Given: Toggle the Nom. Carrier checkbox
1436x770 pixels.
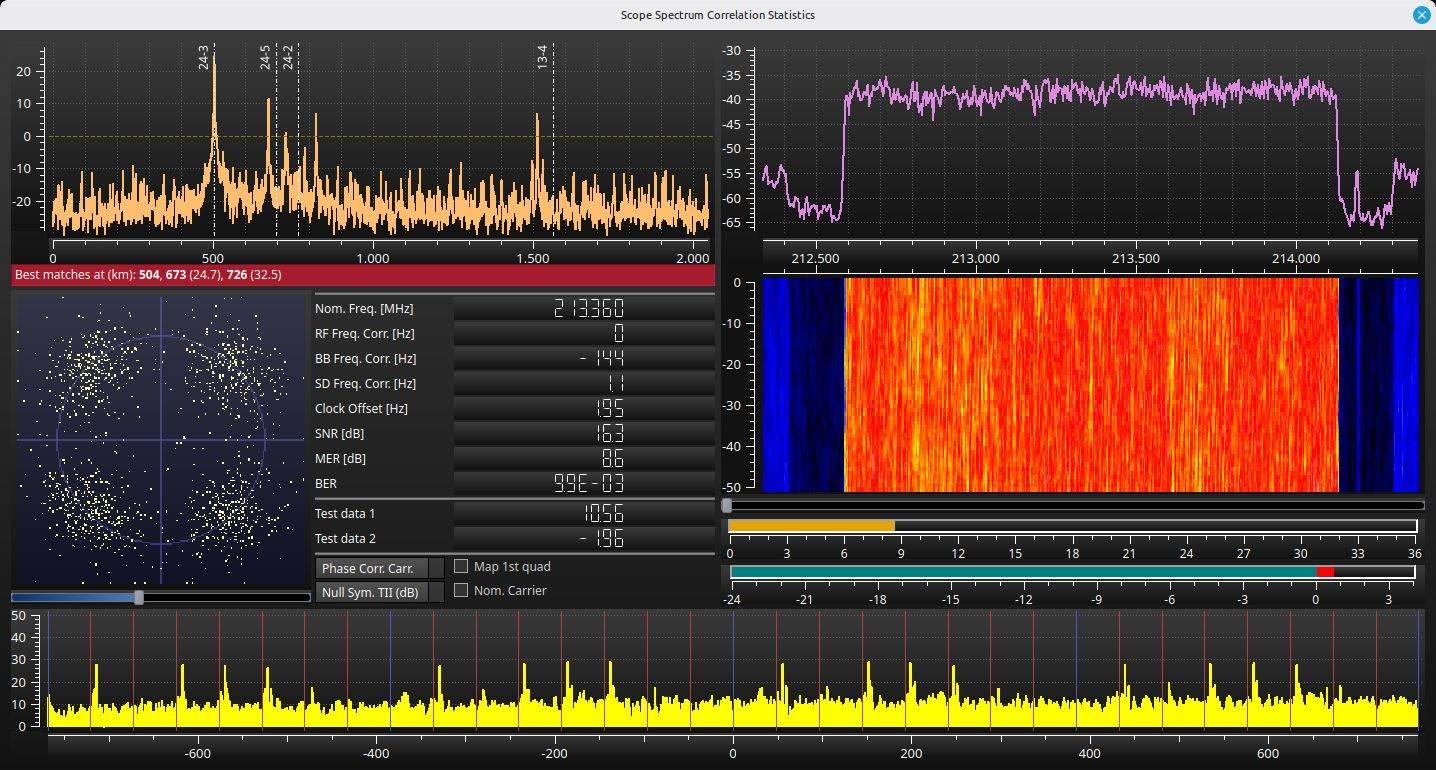Looking at the screenshot, I should [x=461, y=590].
